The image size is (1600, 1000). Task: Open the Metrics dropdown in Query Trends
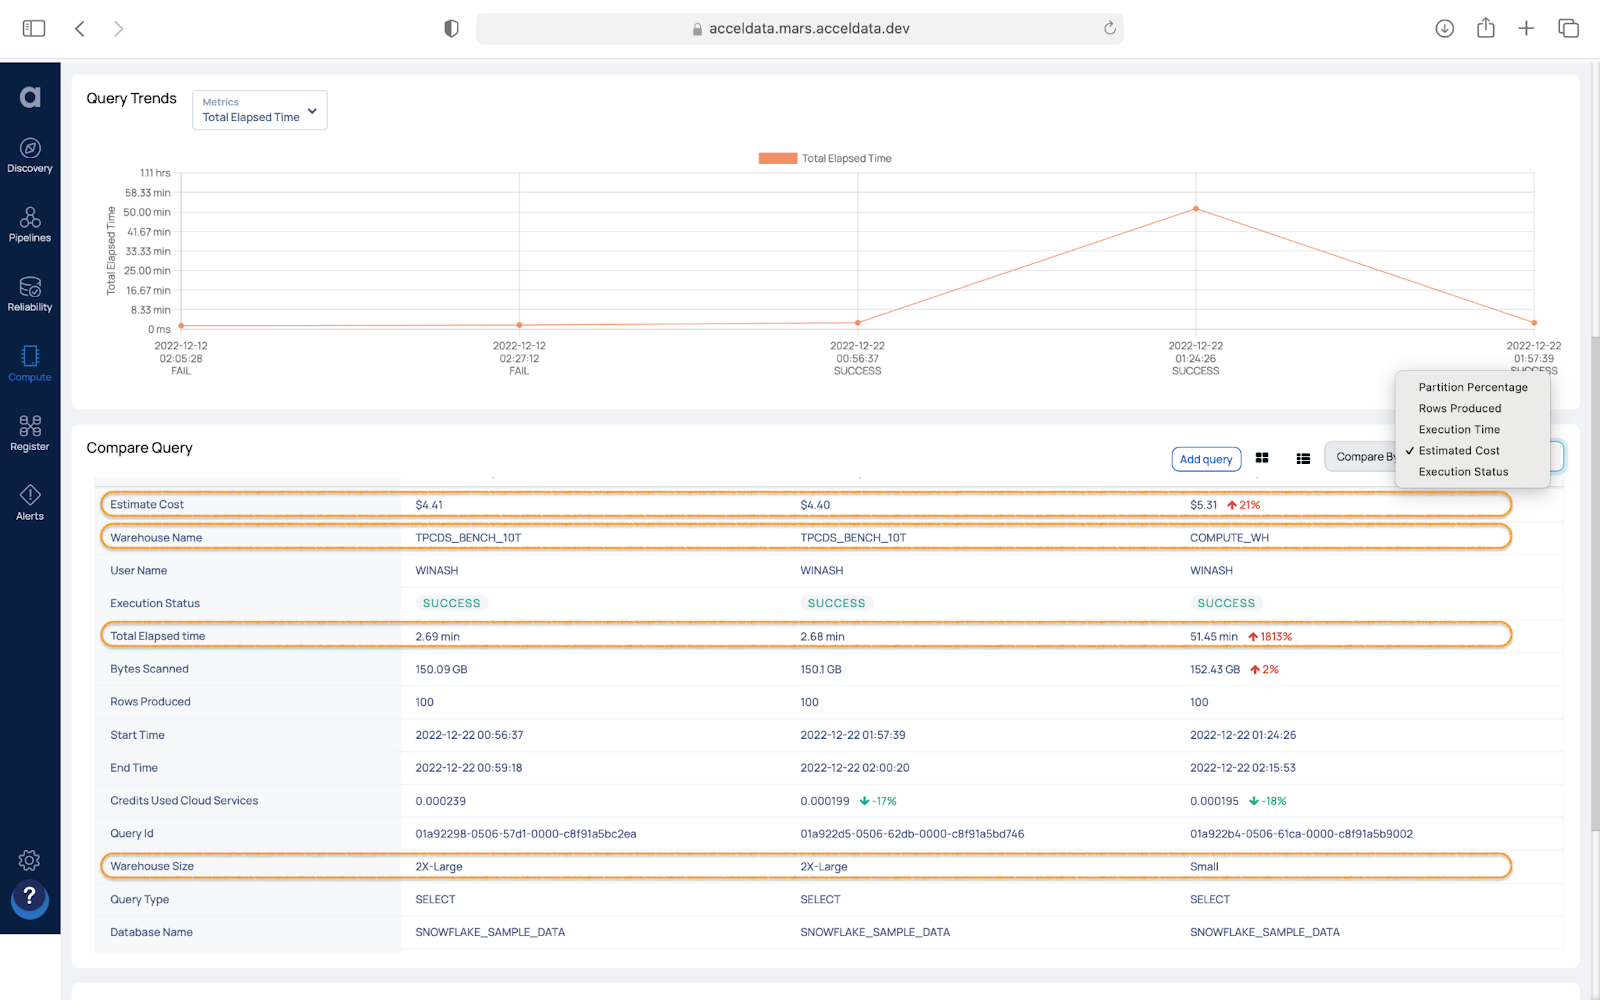coord(259,110)
